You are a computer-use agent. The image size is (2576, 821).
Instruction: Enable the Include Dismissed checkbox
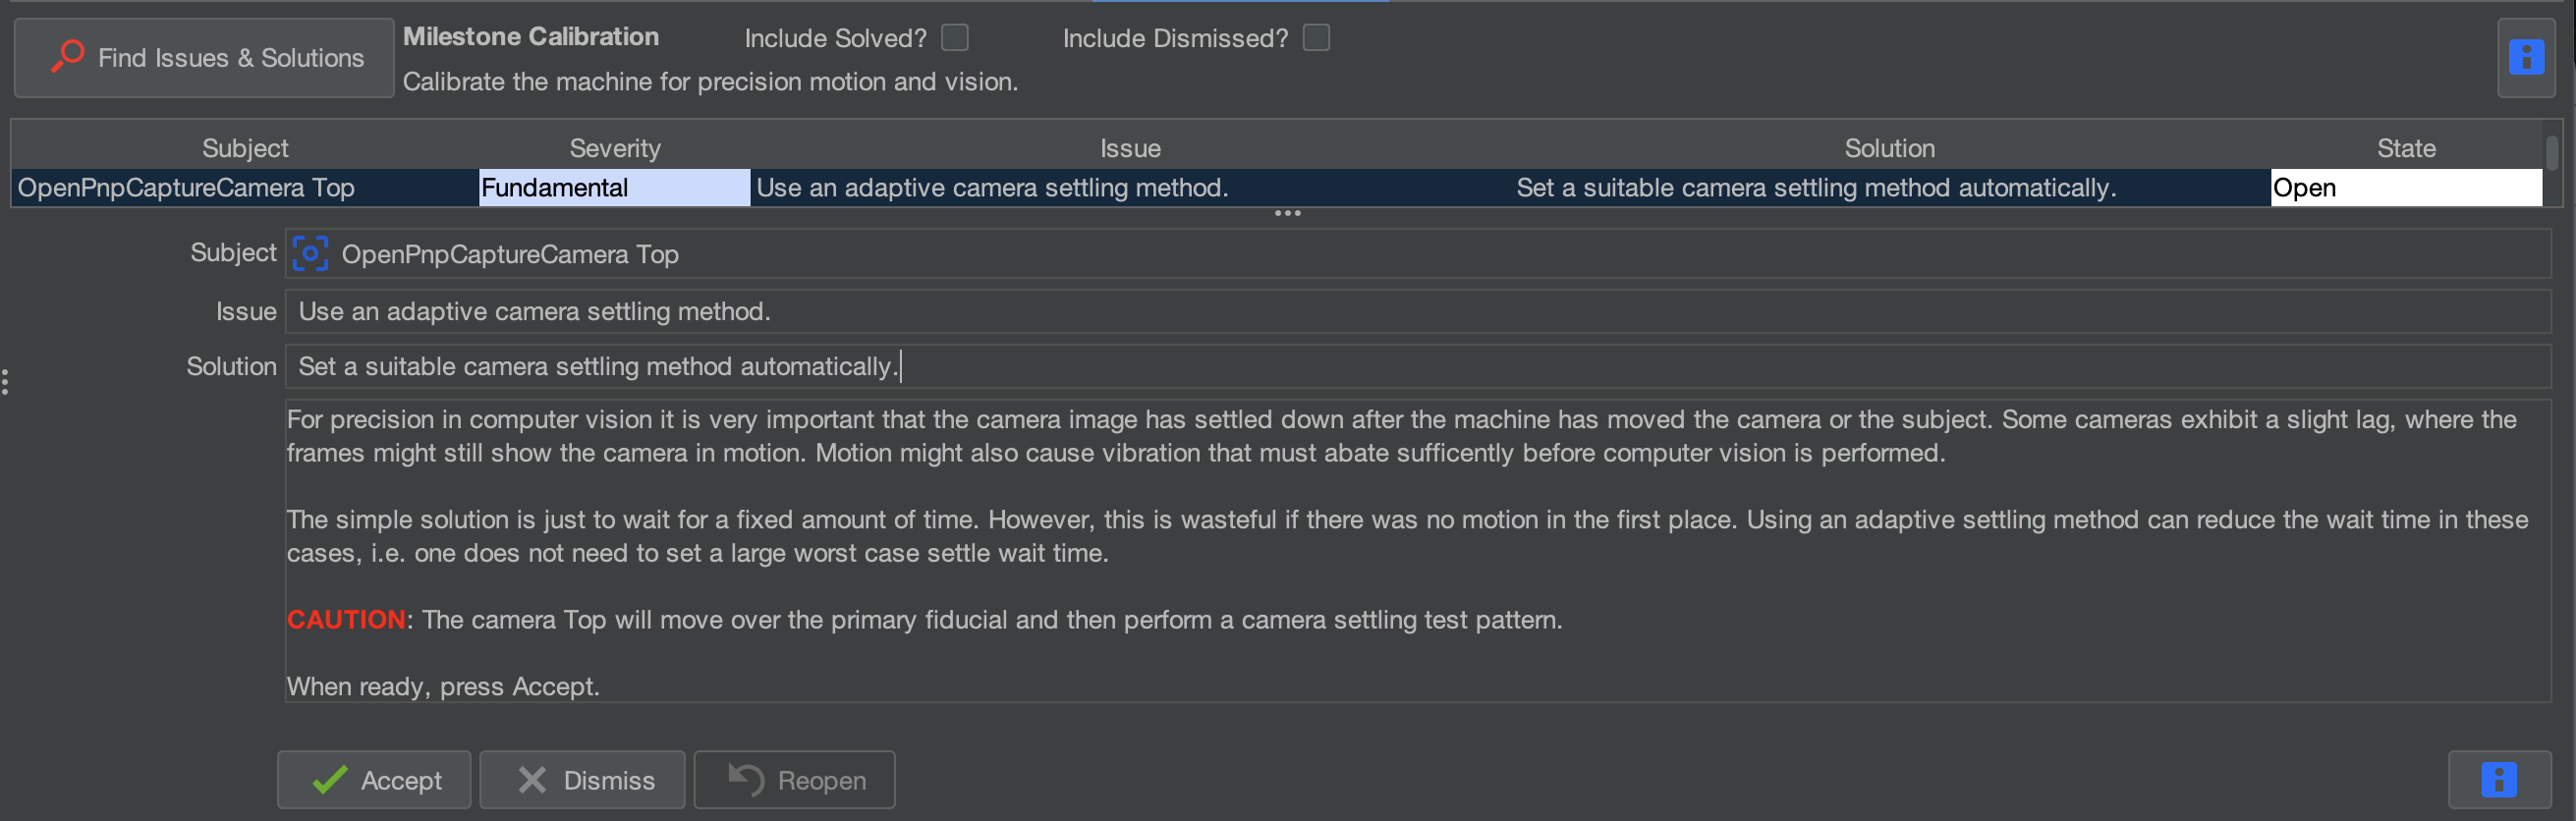click(x=1316, y=38)
